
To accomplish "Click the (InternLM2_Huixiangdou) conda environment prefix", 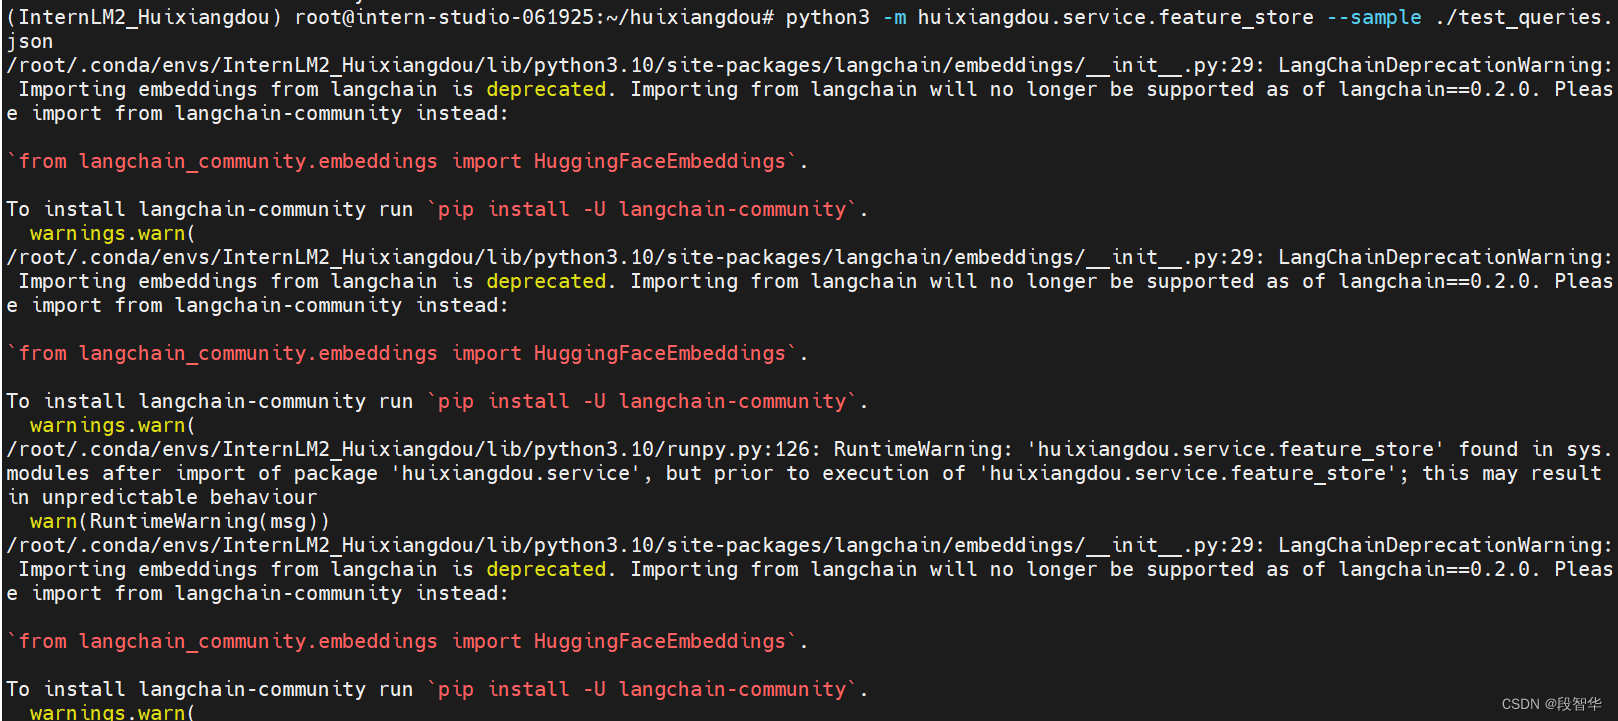I will pyautogui.click(x=144, y=17).
